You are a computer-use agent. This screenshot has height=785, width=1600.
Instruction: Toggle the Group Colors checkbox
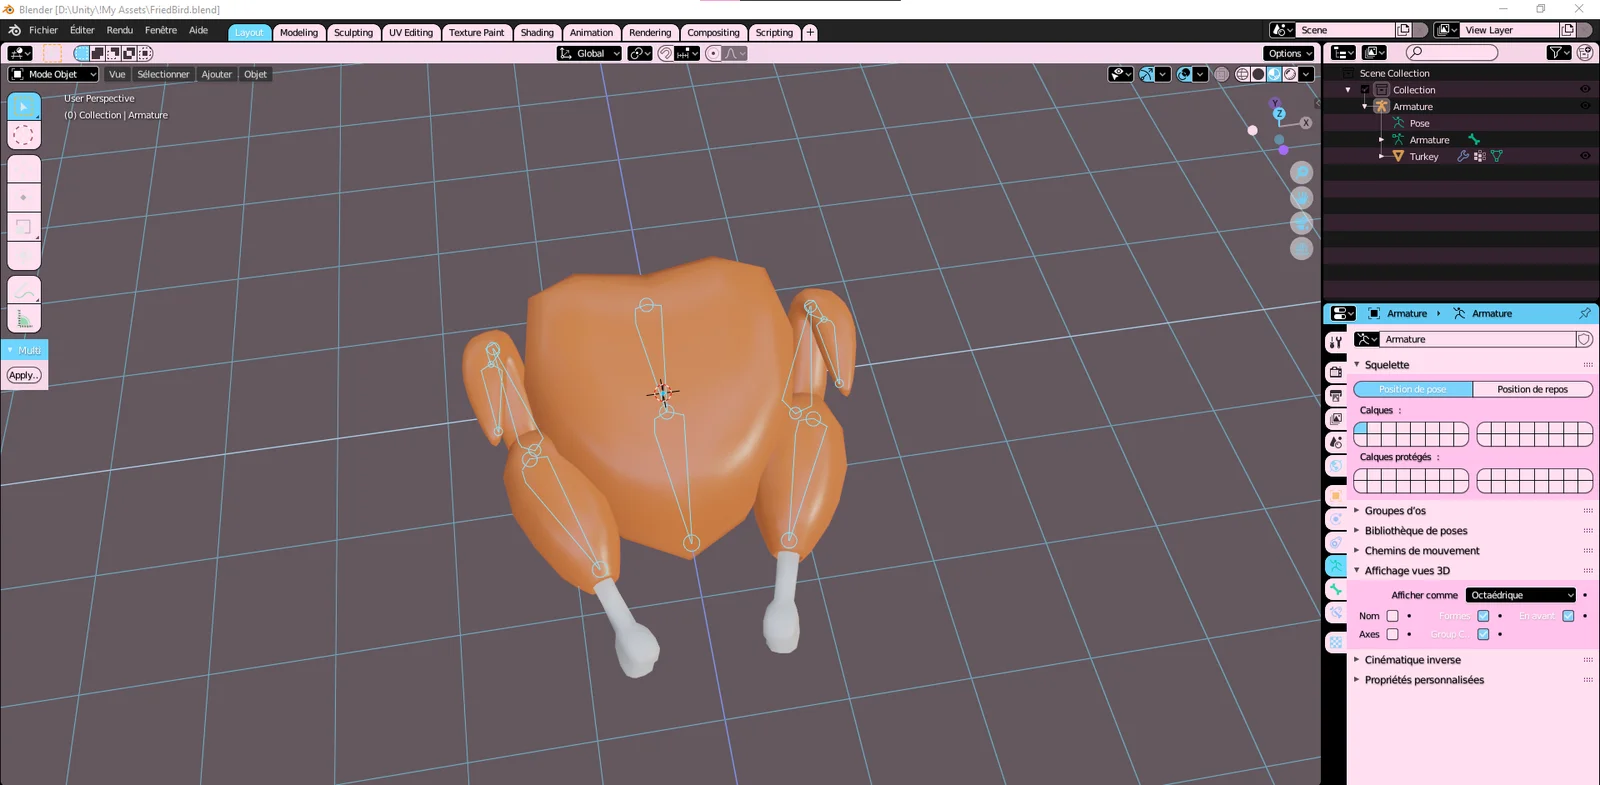pos(1483,635)
